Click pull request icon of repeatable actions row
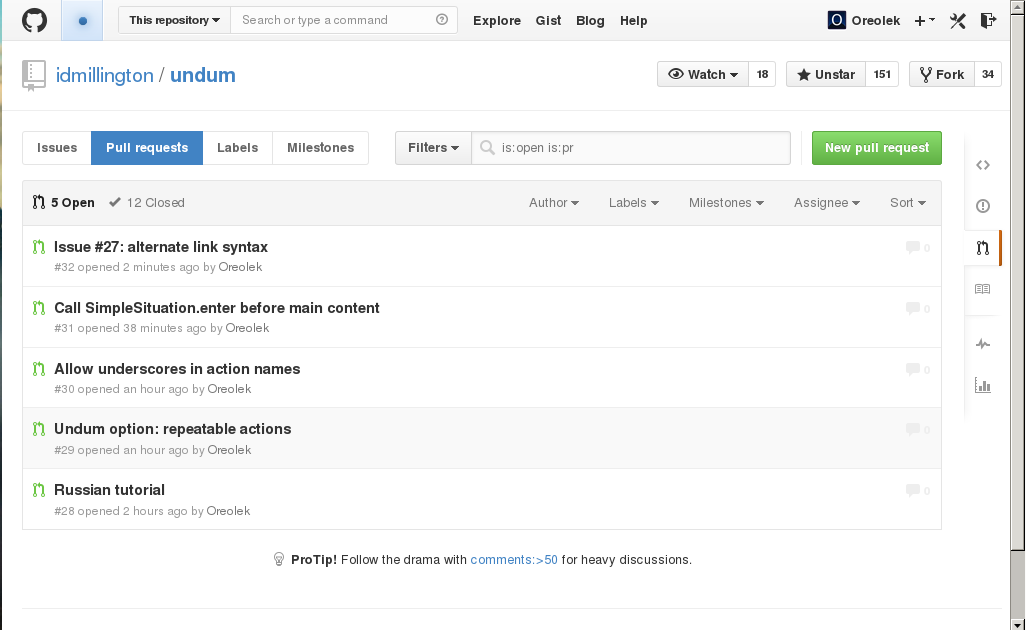 point(39,429)
